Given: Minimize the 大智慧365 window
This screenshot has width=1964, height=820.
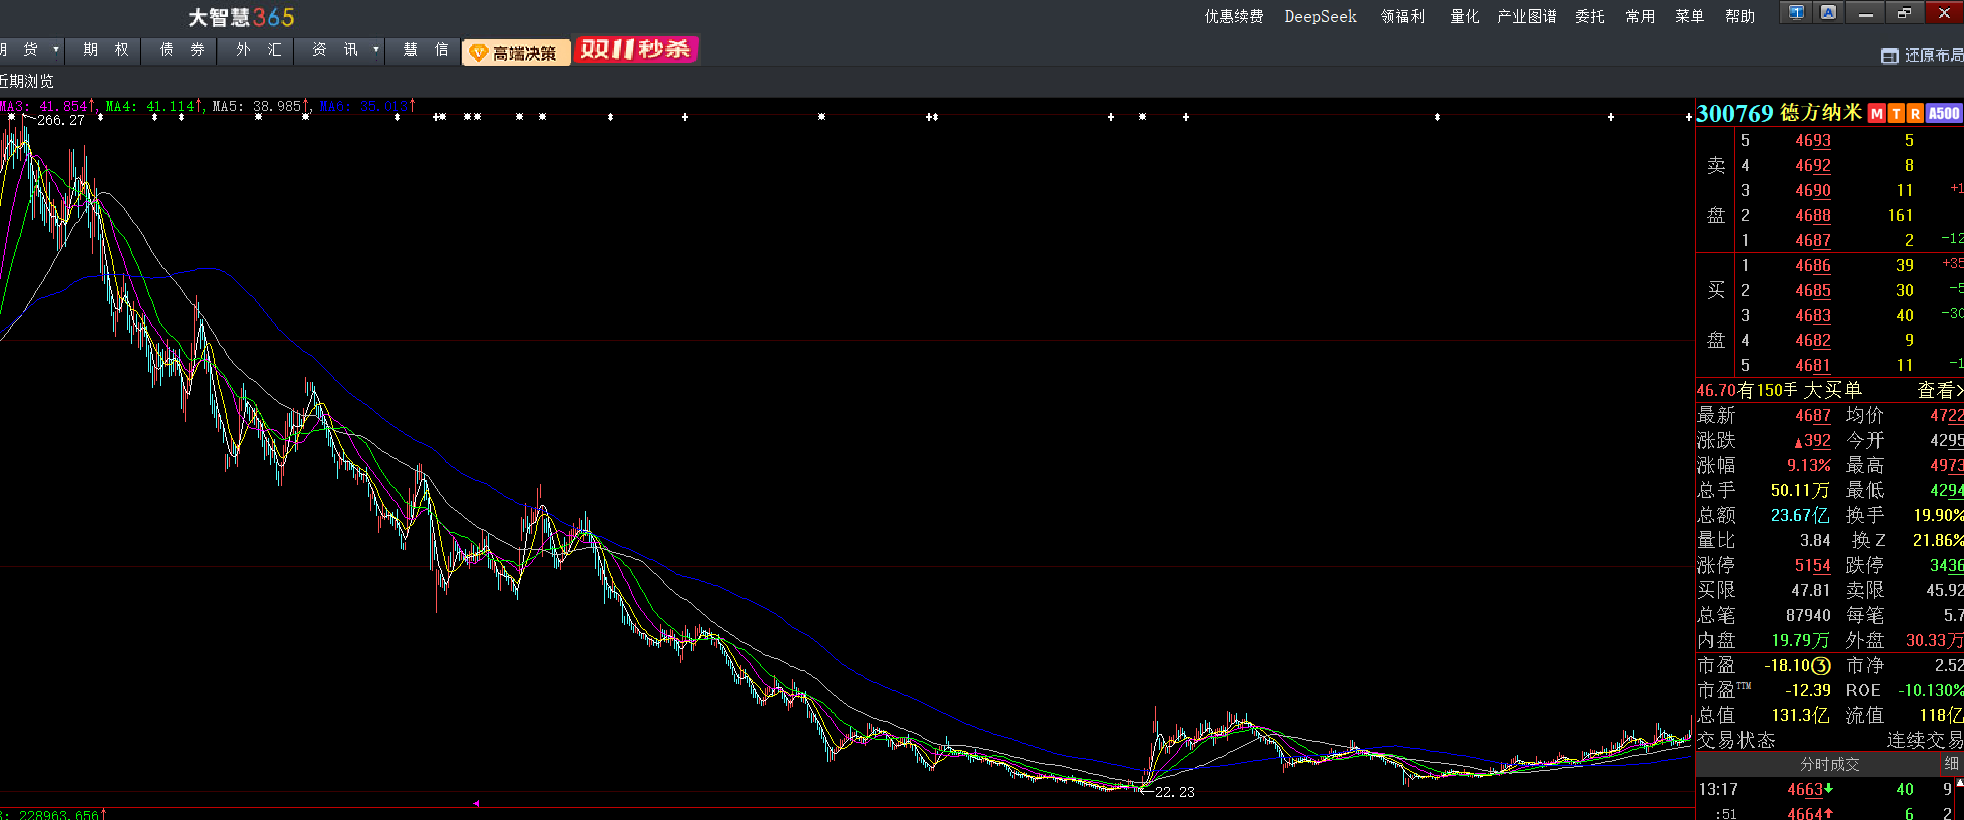Looking at the screenshot, I should (x=1865, y=13).
